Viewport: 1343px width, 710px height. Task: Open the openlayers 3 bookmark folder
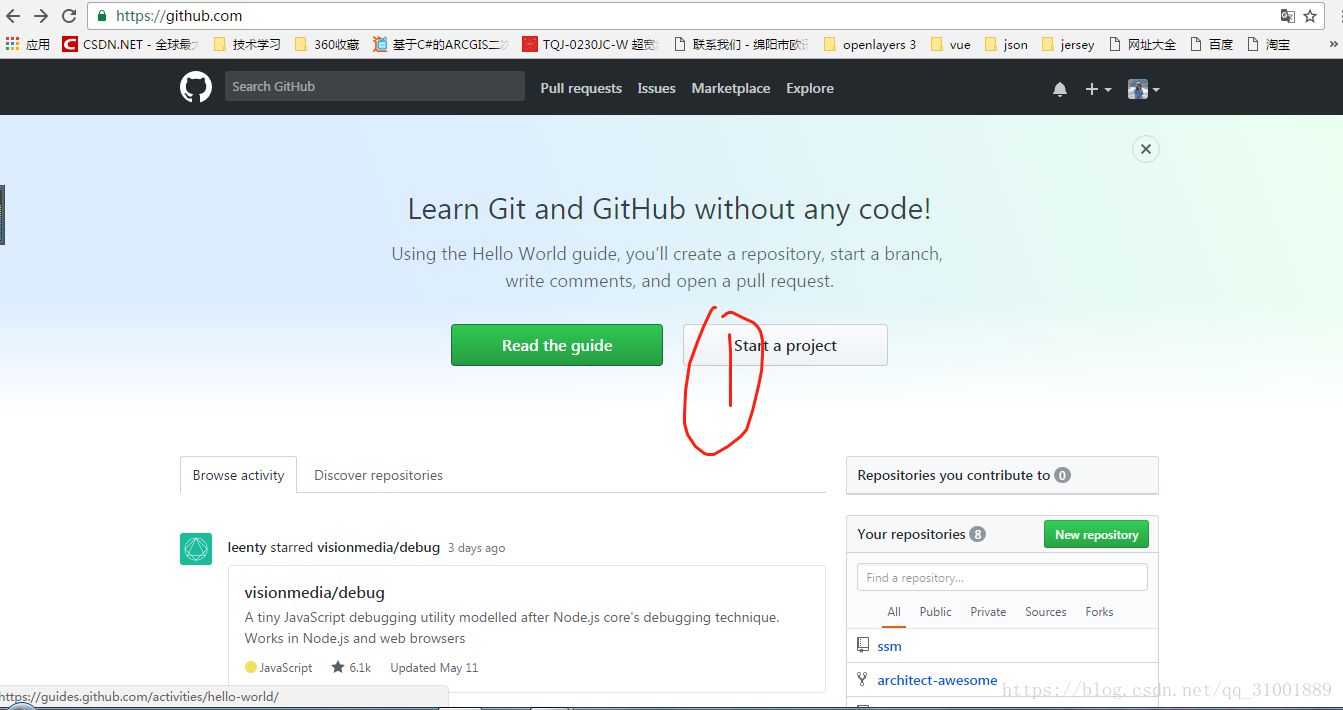tap(870, 44)
